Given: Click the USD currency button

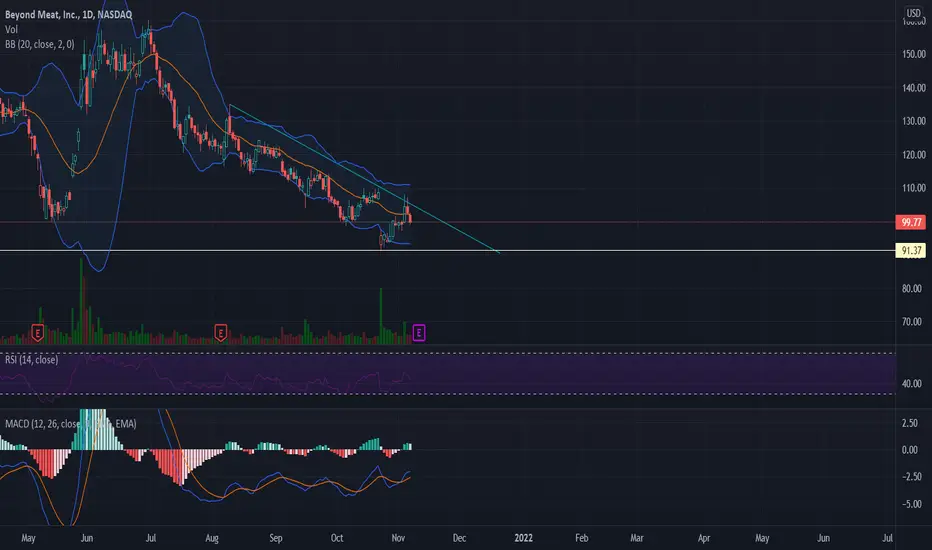Looking at the screenshot, I should click(914, 12).
